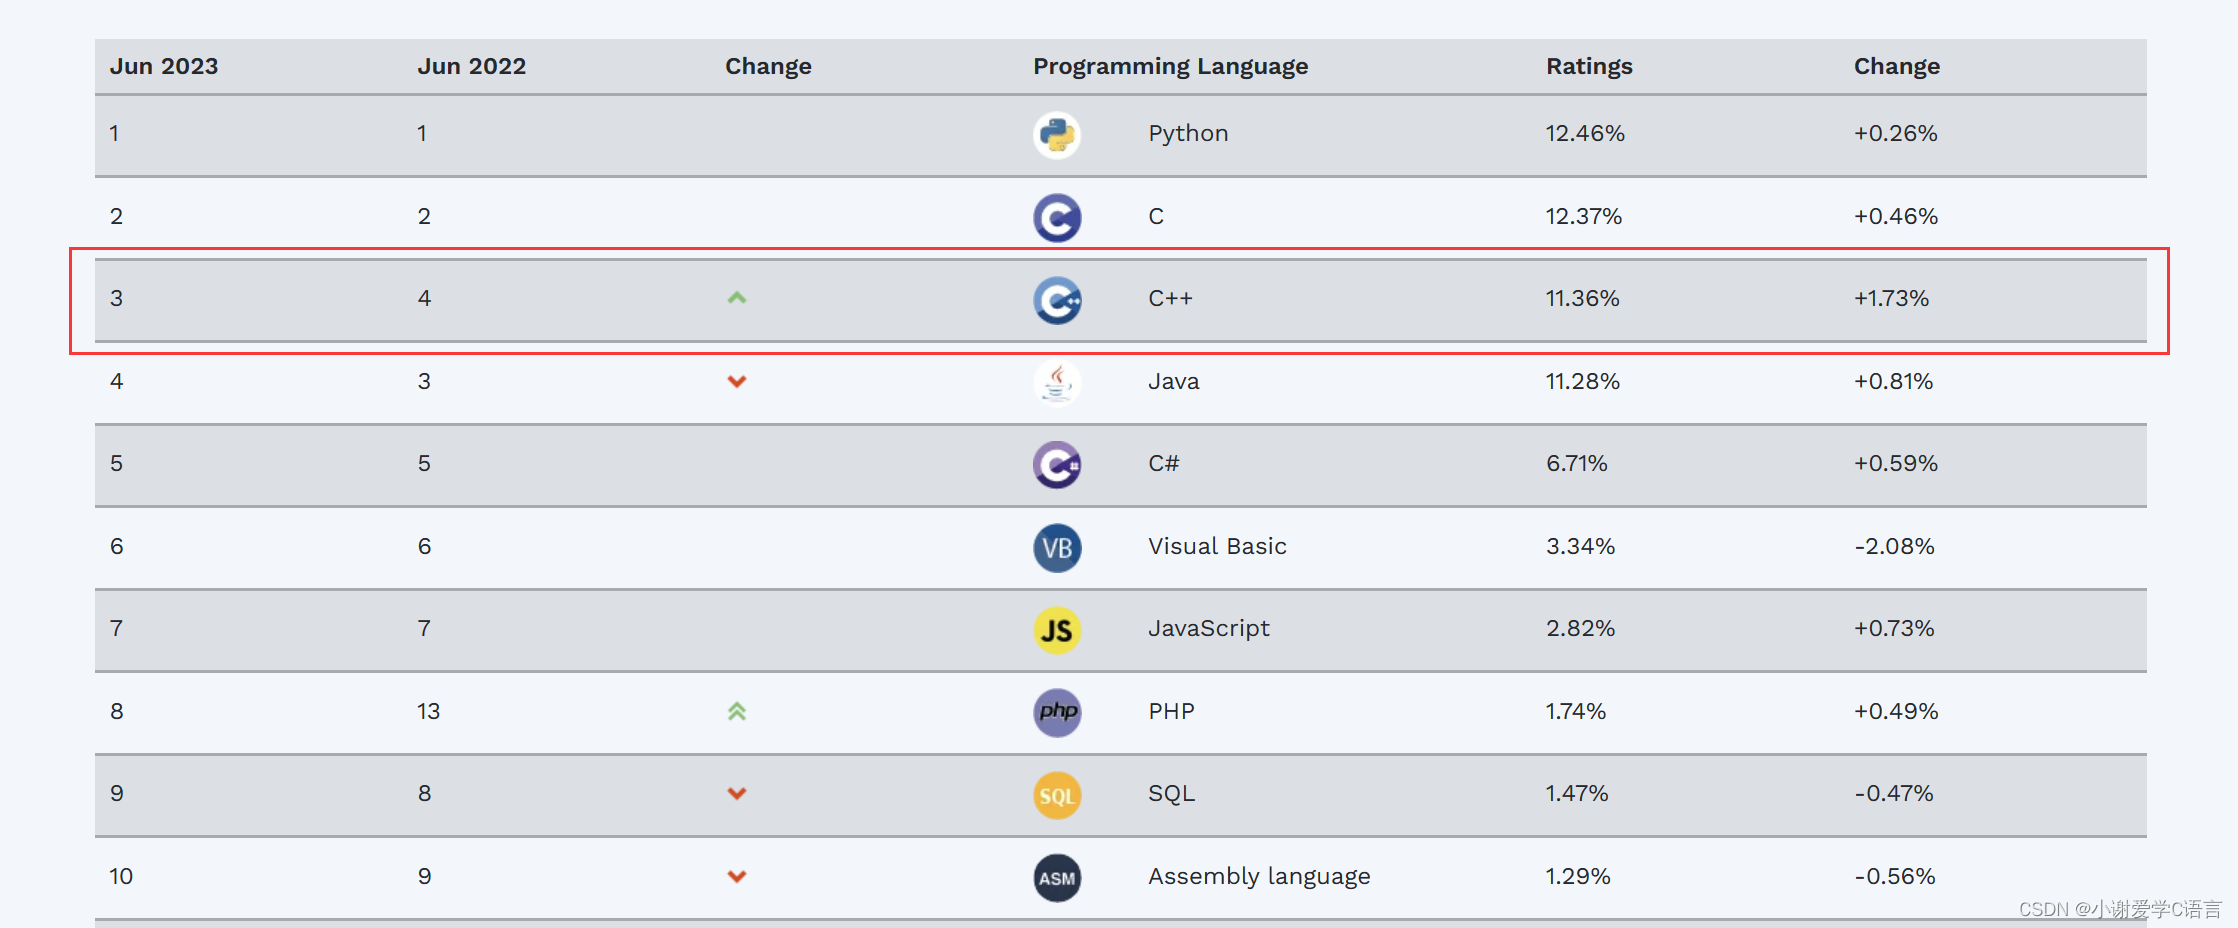Click the -2.08% change value

[1895, 546]
